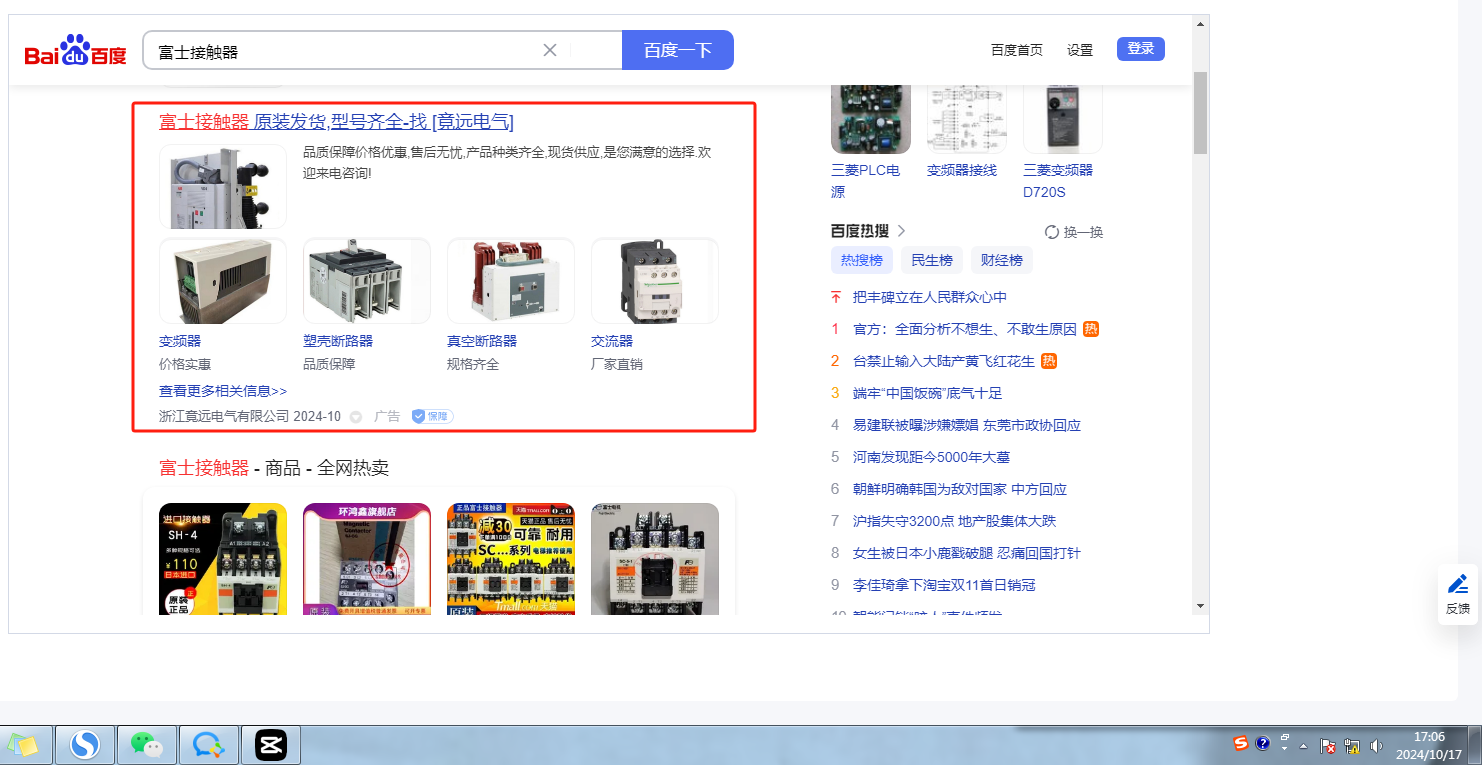The image size is (1482, 765).
Task: Click the 塑壳断路器 product thumbnail
Action: 367,281
